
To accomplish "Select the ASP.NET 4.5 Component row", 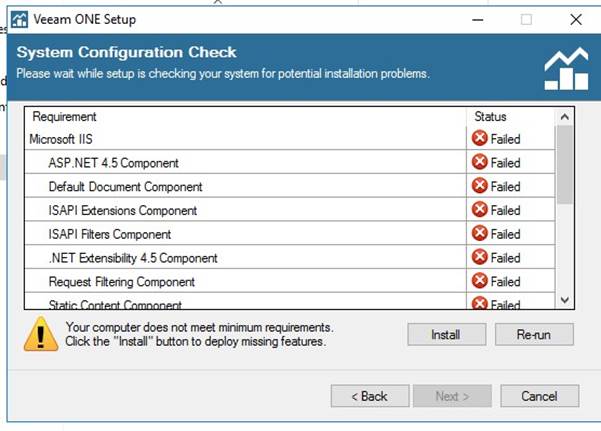I will [x=290, y=163].
